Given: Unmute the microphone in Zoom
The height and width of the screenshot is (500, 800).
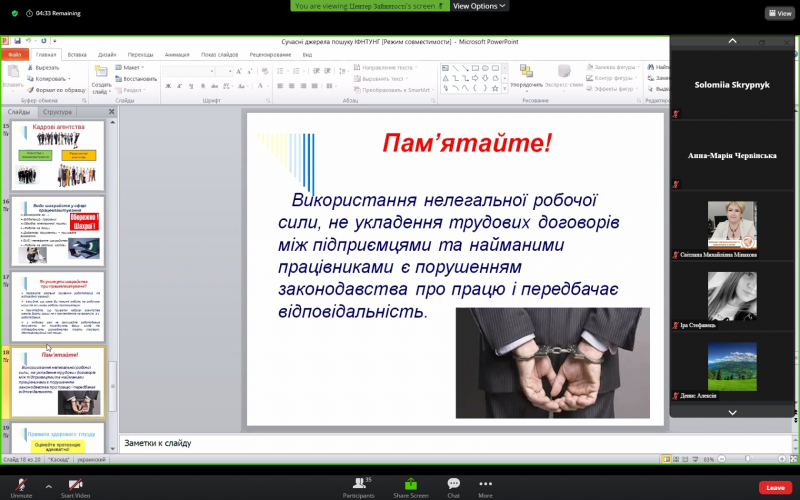Looking at the screenshot, I should [x=21, y=488].
